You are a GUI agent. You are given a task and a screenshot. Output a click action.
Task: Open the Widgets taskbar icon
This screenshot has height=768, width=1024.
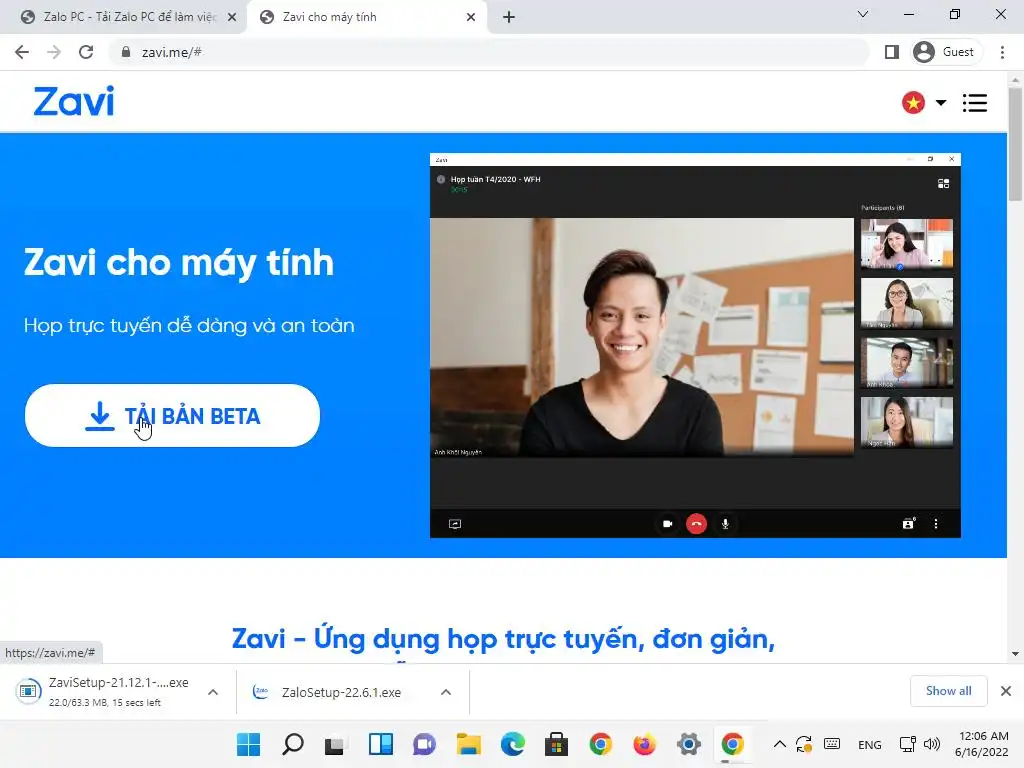(380, 744)
